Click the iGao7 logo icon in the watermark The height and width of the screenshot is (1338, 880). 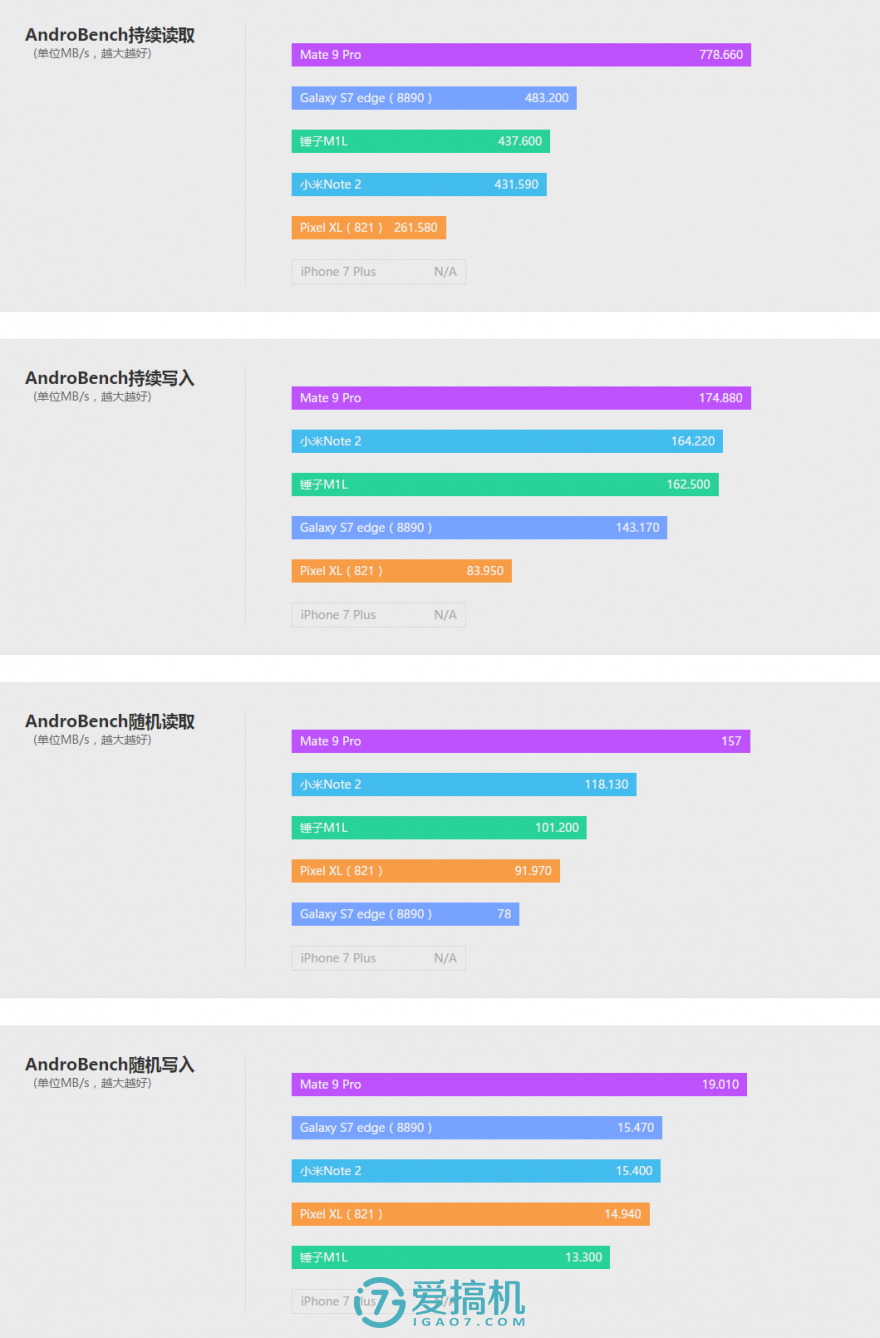pos(380,1301)
